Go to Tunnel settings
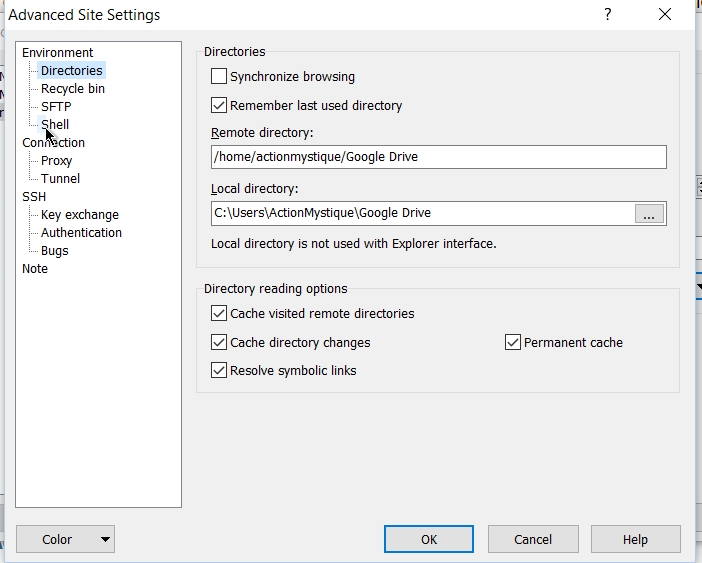This screenshot has height=563, width=702. coord(60,178)
